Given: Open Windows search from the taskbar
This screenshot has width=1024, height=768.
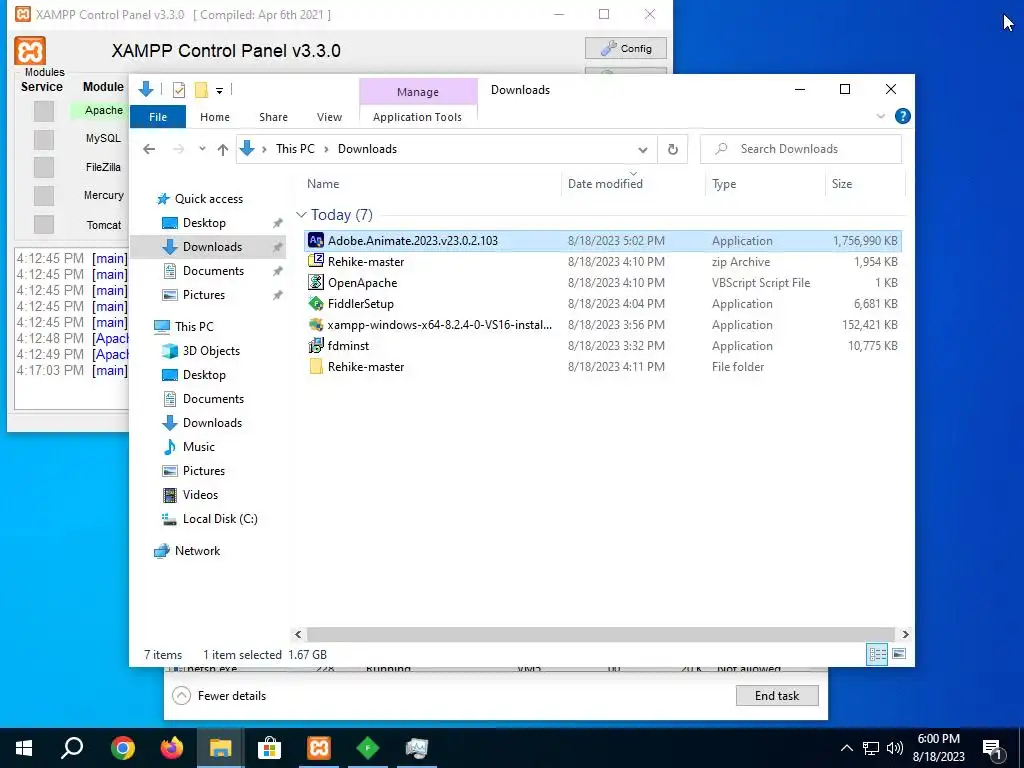Looking at the screenshot, I should (72, 748).
